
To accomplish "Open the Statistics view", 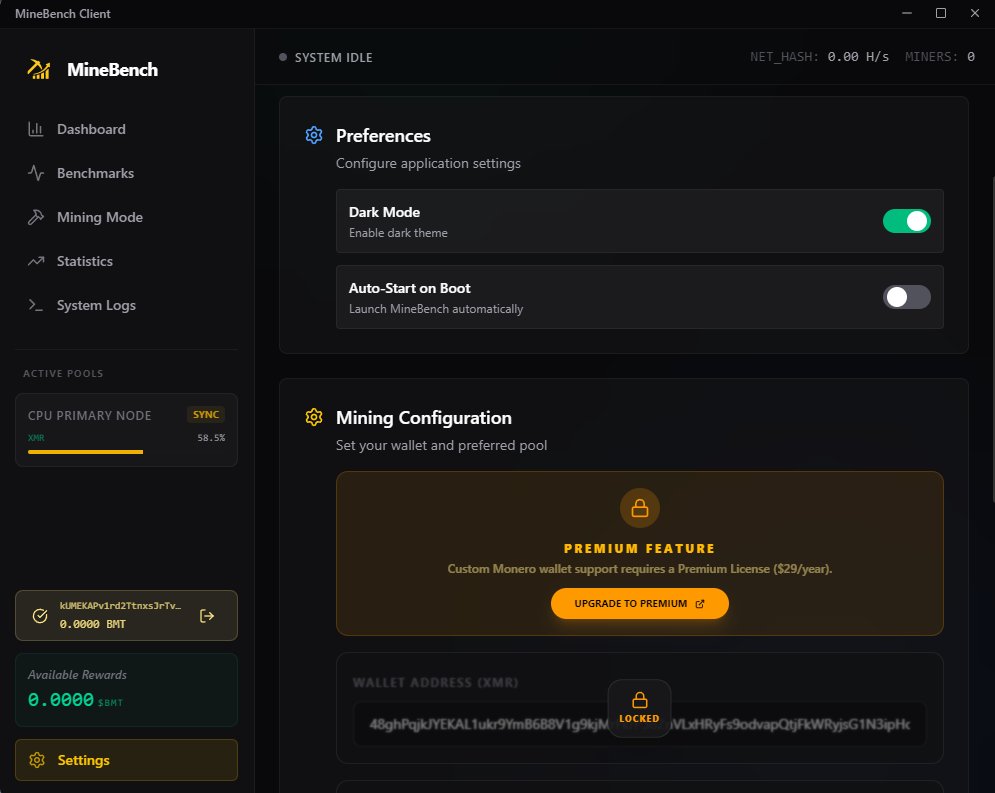I will click(126, 261).
